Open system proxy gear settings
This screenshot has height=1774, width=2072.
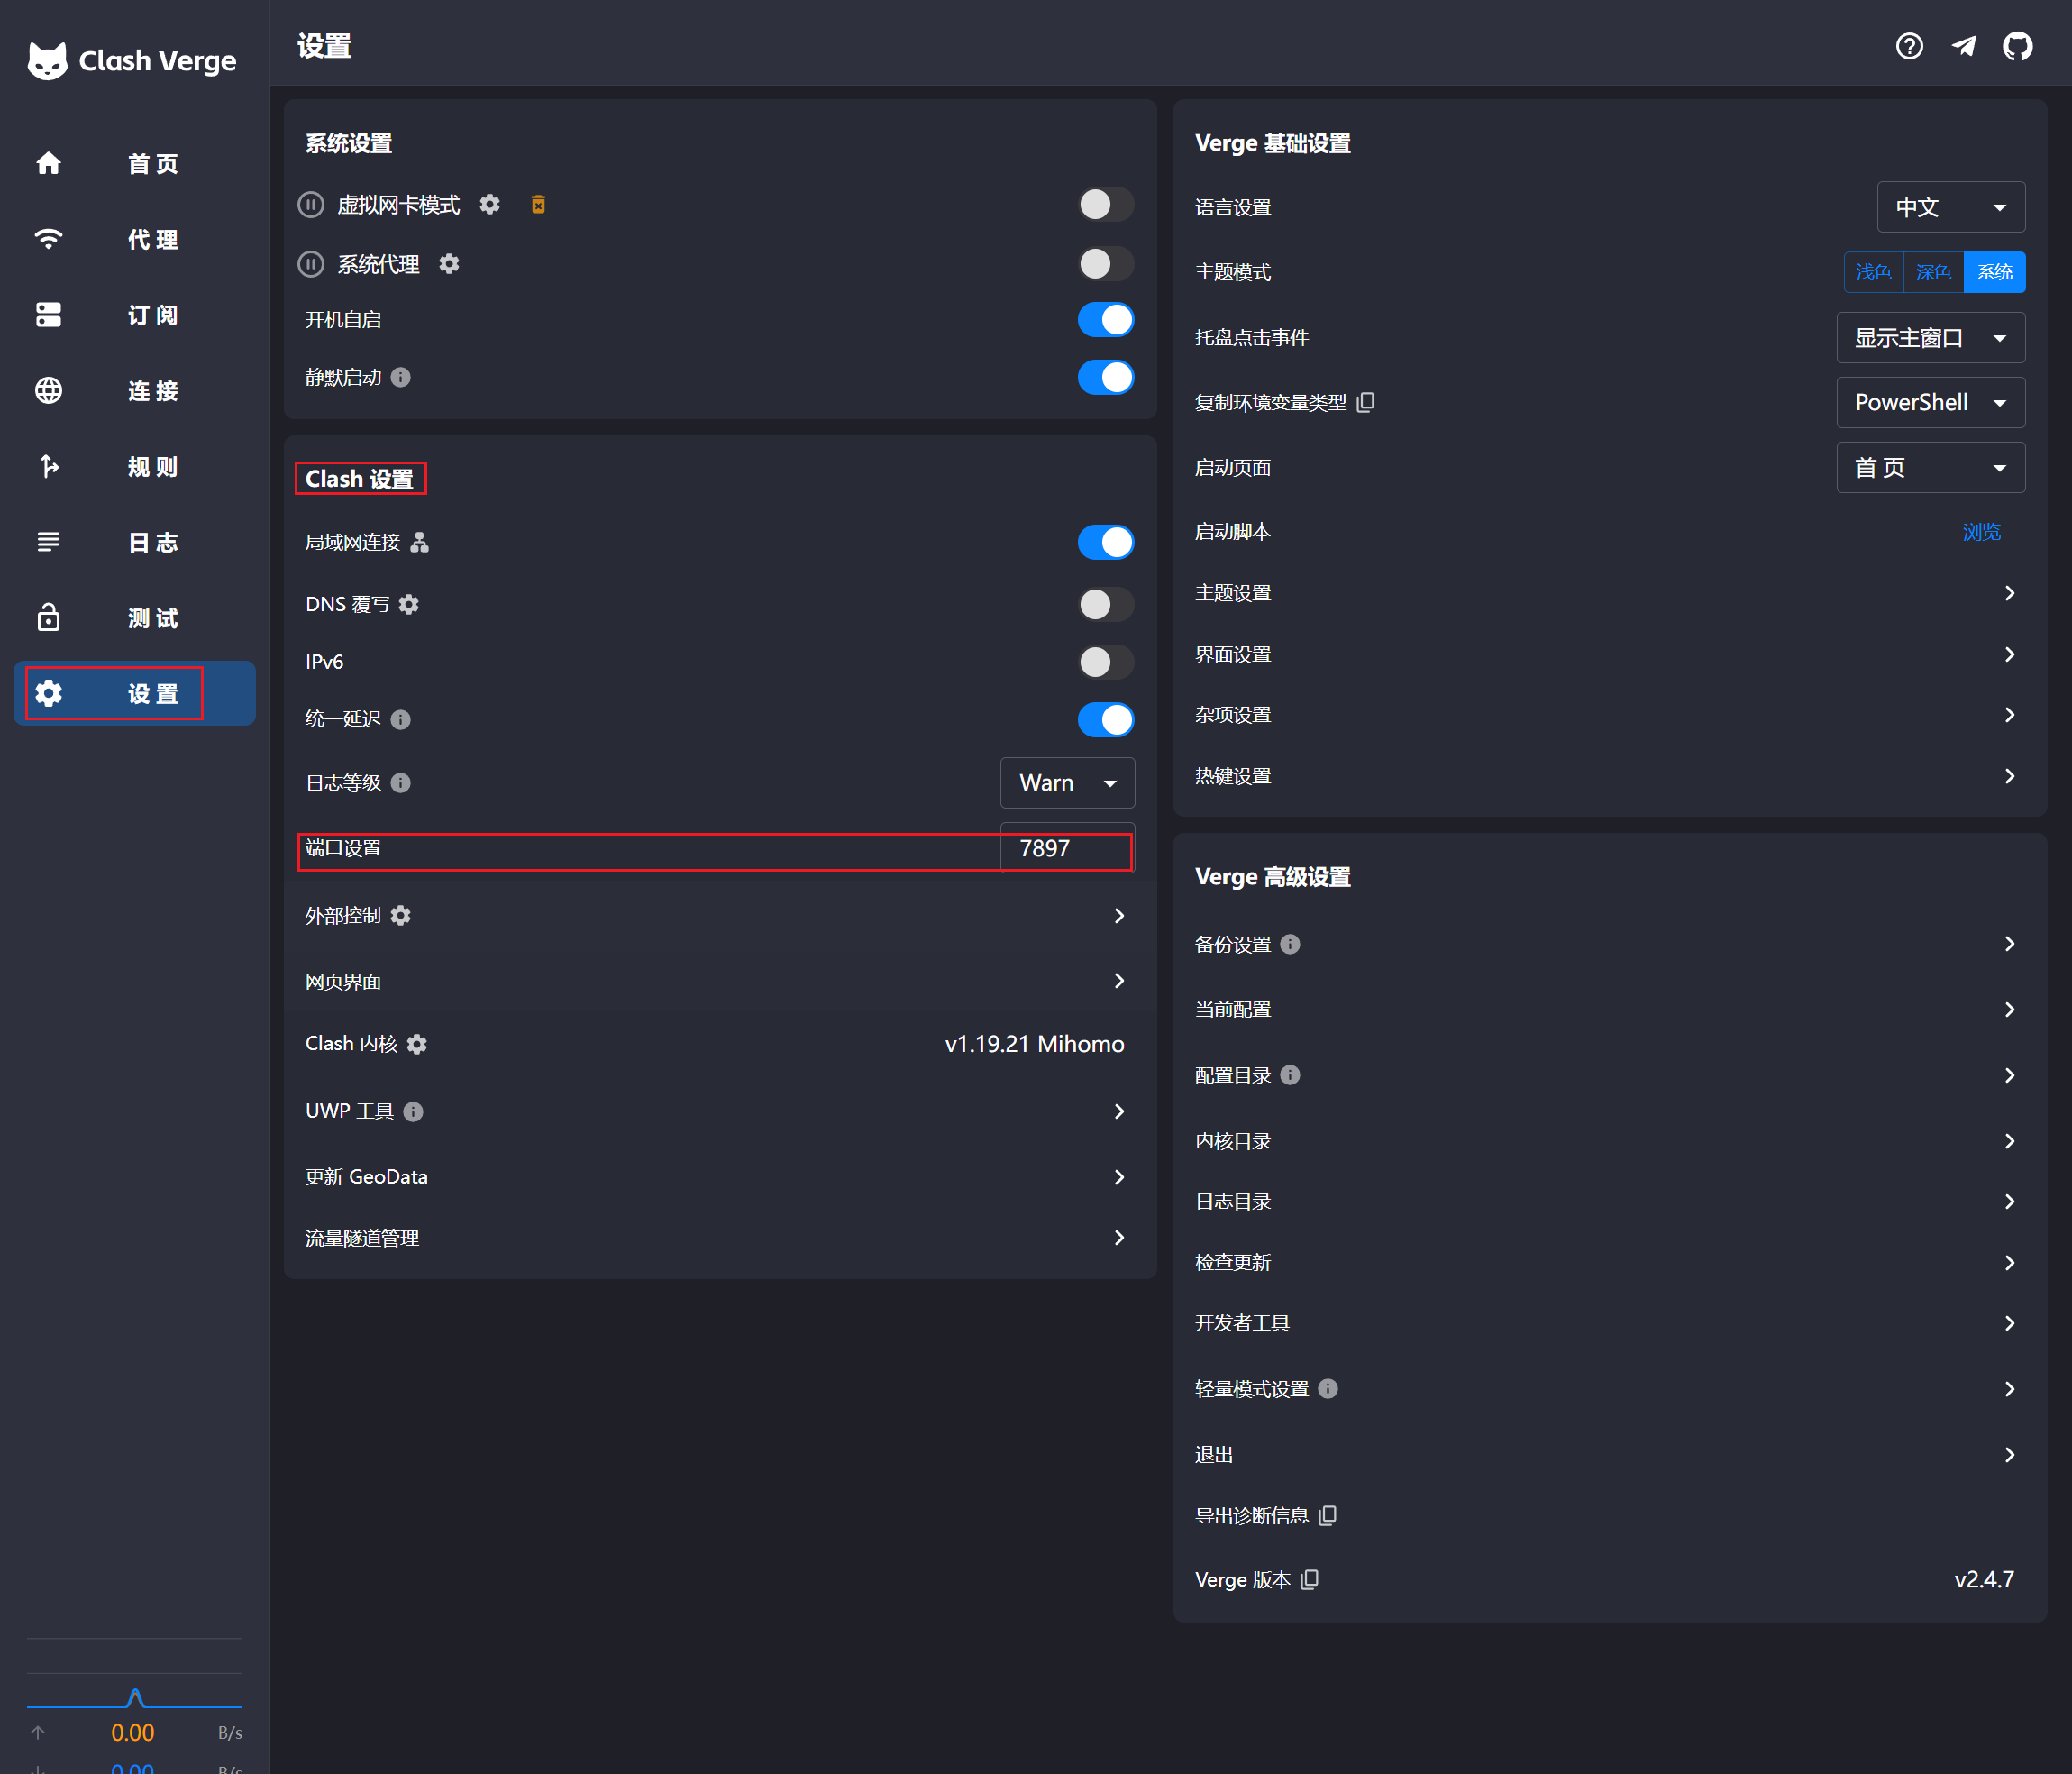(449, 264)
